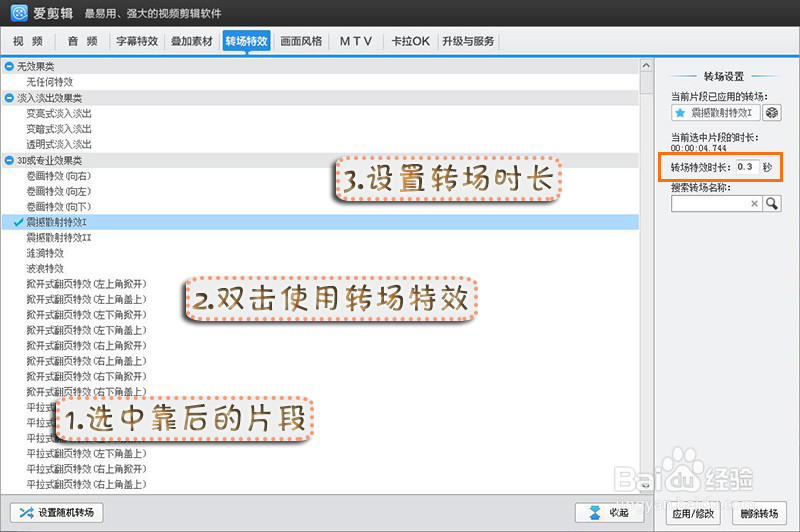800x532 pixels.
Task: Click the 转场特效时长 seconds field
Action: tap(746, 167)
